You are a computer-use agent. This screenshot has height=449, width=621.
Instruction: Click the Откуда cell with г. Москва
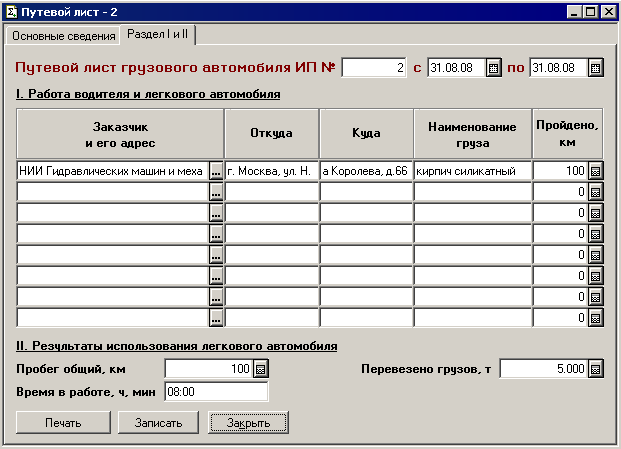tap(272, 171)
